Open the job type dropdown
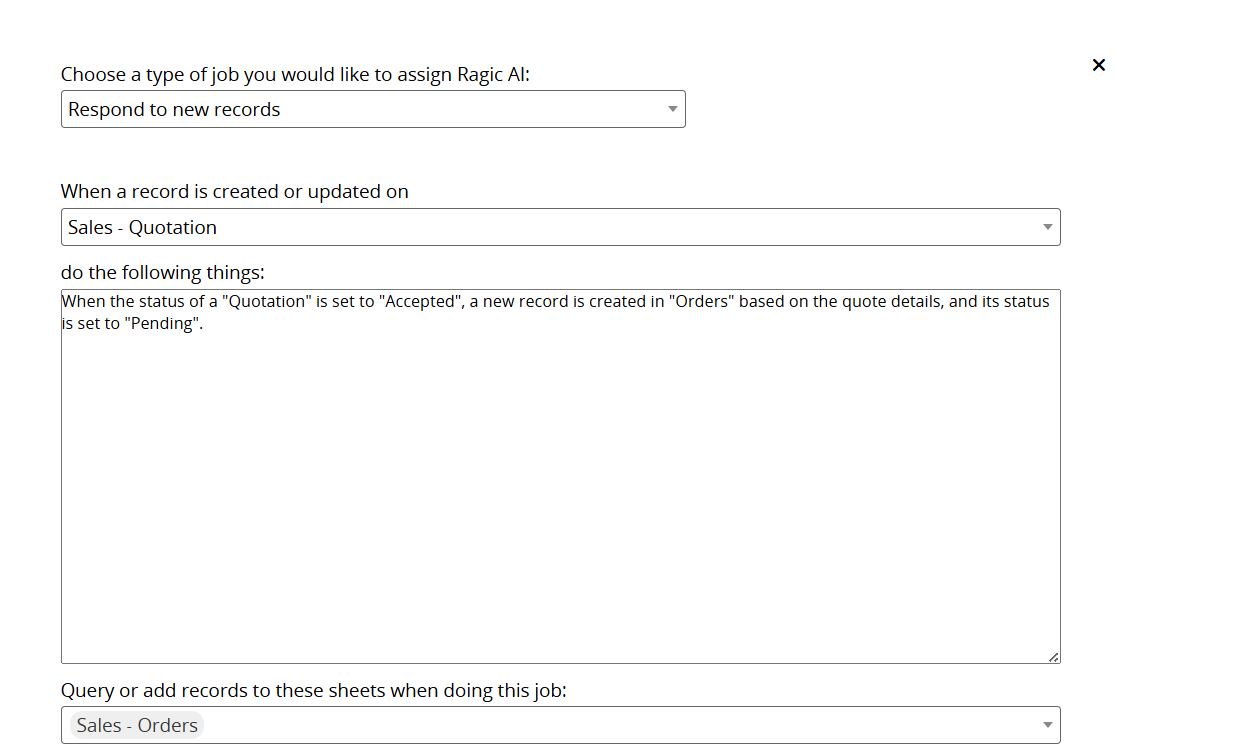Image resolution: width=1235 pixels, height=751 pixels. coord(372,109)
